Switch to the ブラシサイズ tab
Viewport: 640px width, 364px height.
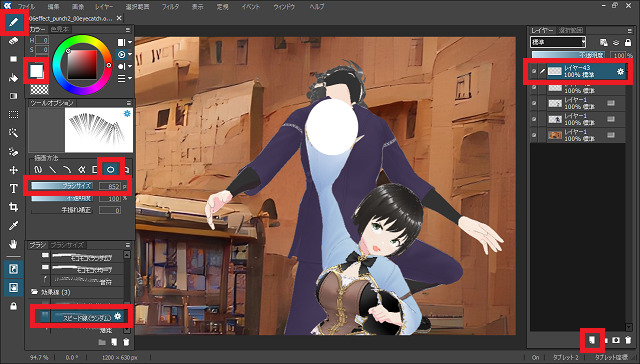[68, 245]
